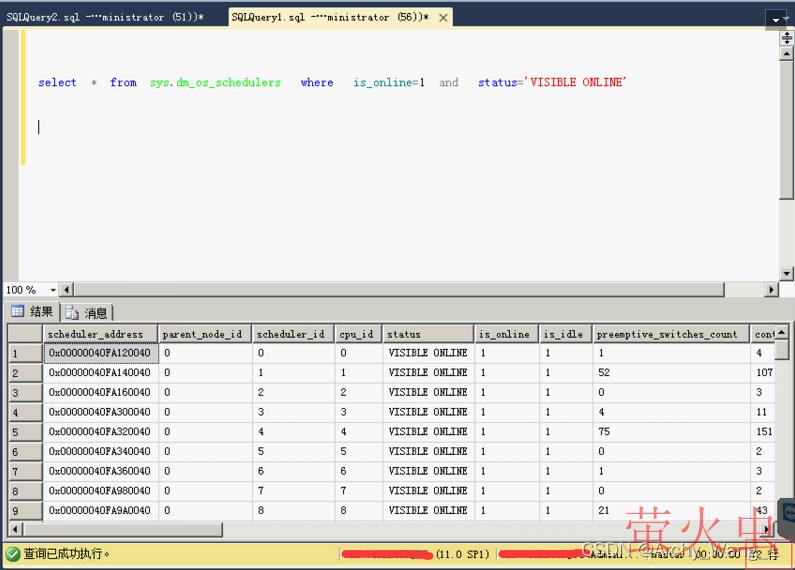Image resolution: width=795 pixels, height=570 pixels.
Task: Click the scheduler_address column header
Action: 96,334
